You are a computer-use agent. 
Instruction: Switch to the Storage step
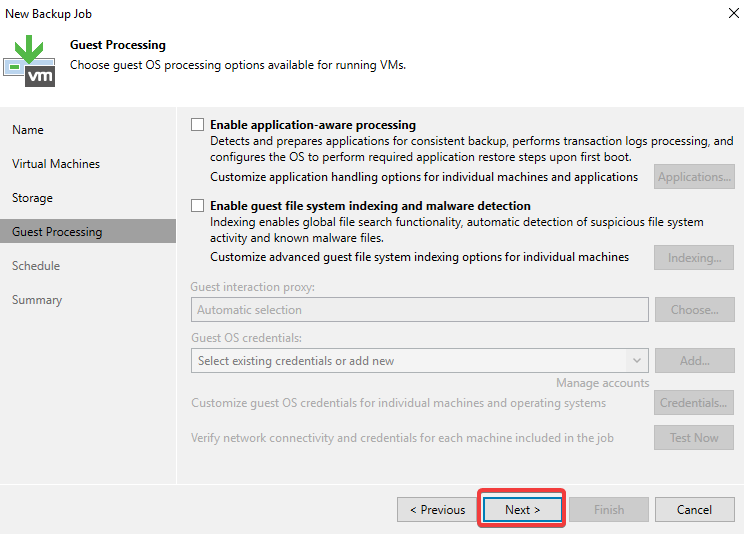pyautogui.click(x=32, y=198)
